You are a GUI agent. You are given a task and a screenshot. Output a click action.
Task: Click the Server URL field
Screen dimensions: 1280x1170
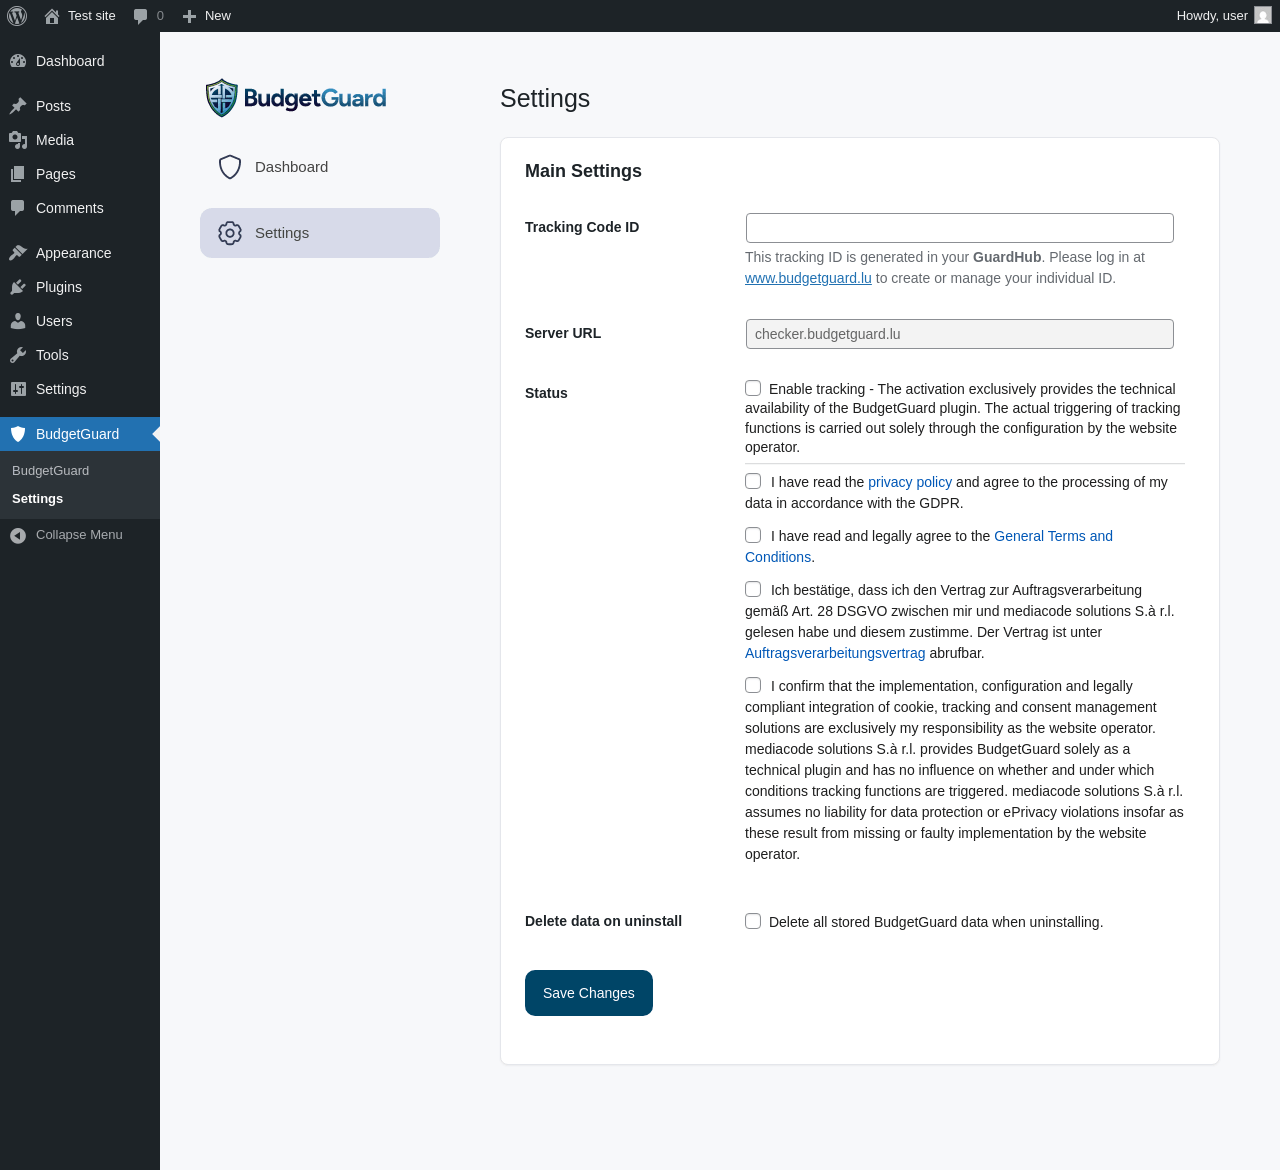960,334
